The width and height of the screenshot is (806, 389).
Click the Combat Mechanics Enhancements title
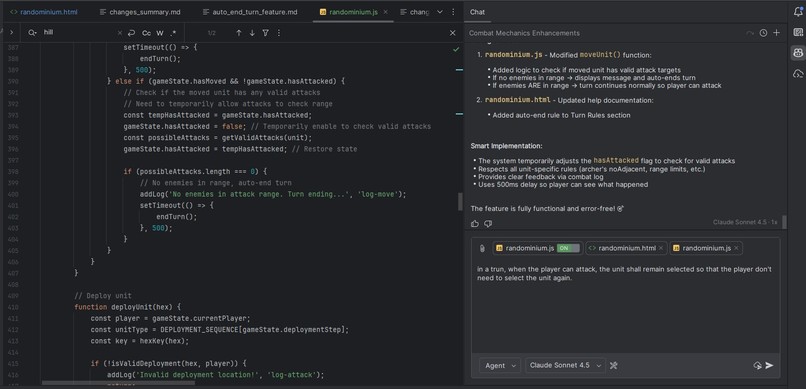click(524, 33)
